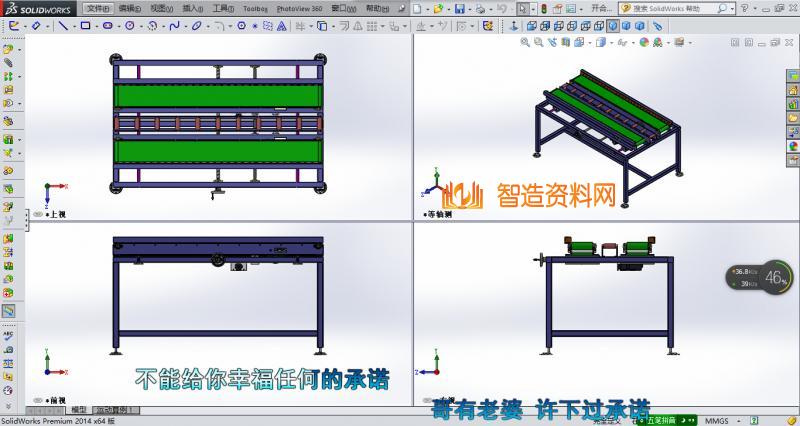Choose the Spline sketch tool
Image resolution: width=800 pixels, height=426 pixels.
173,24
